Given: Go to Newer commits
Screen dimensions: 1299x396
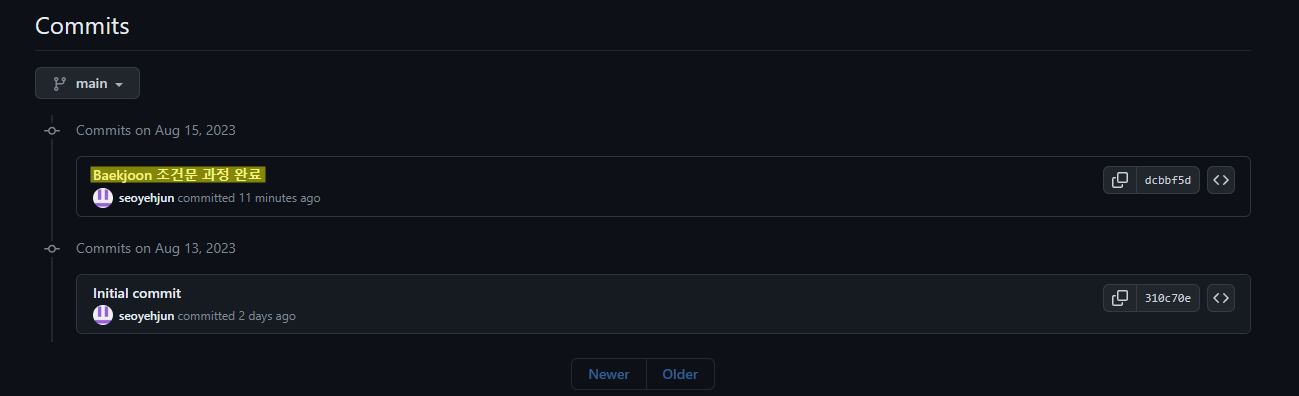Looking at the screenshot, I should pyautogui.click(x=609, y=375).
